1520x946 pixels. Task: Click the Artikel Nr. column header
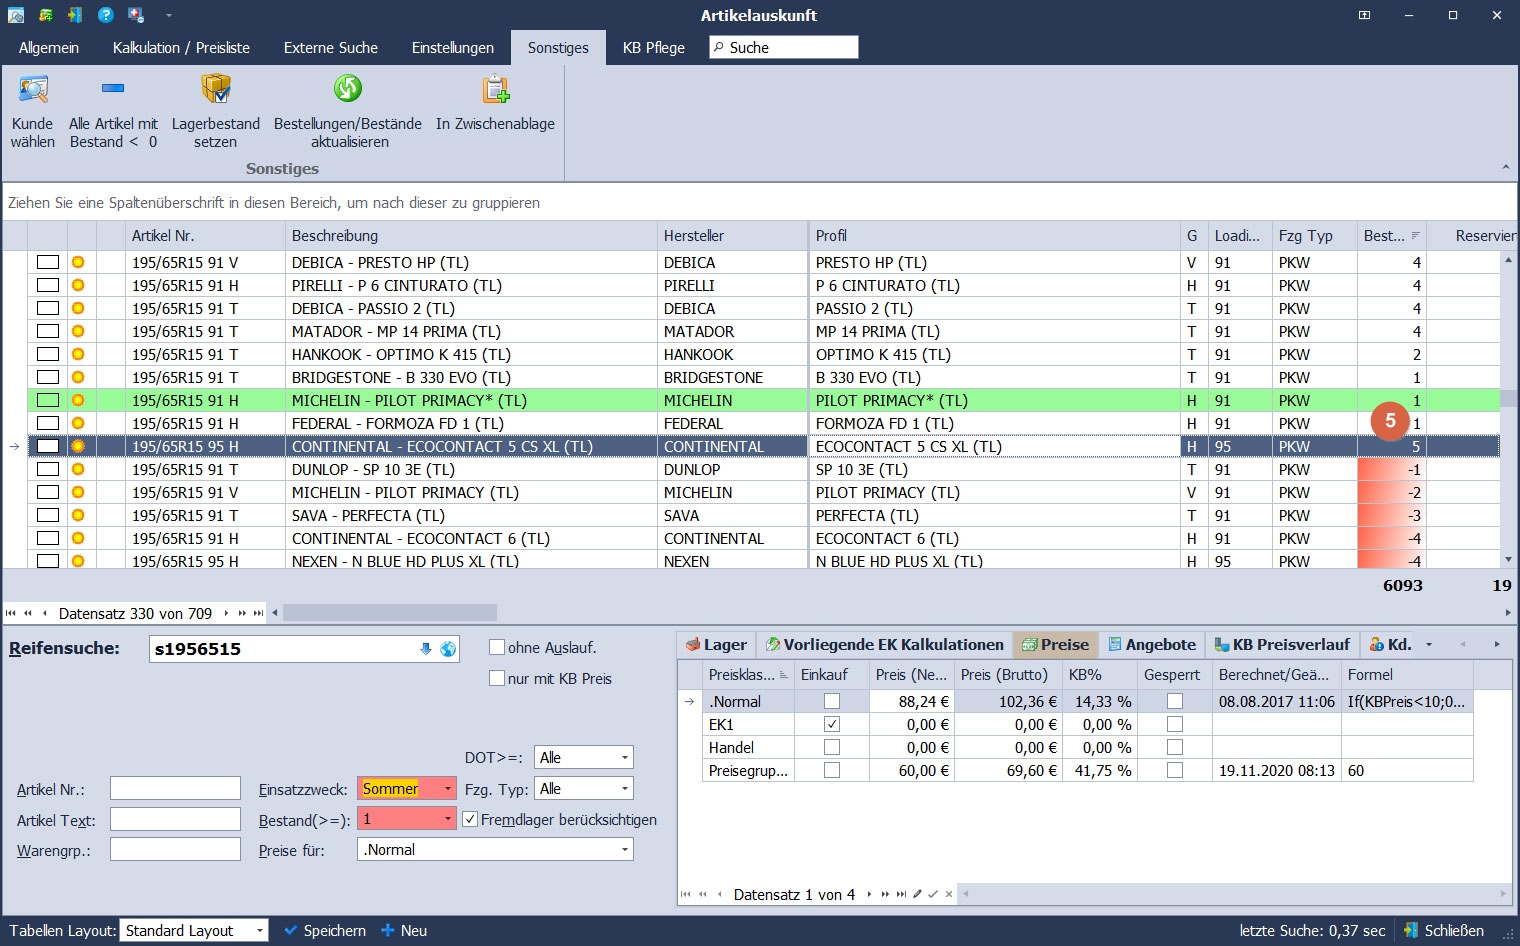205,236
